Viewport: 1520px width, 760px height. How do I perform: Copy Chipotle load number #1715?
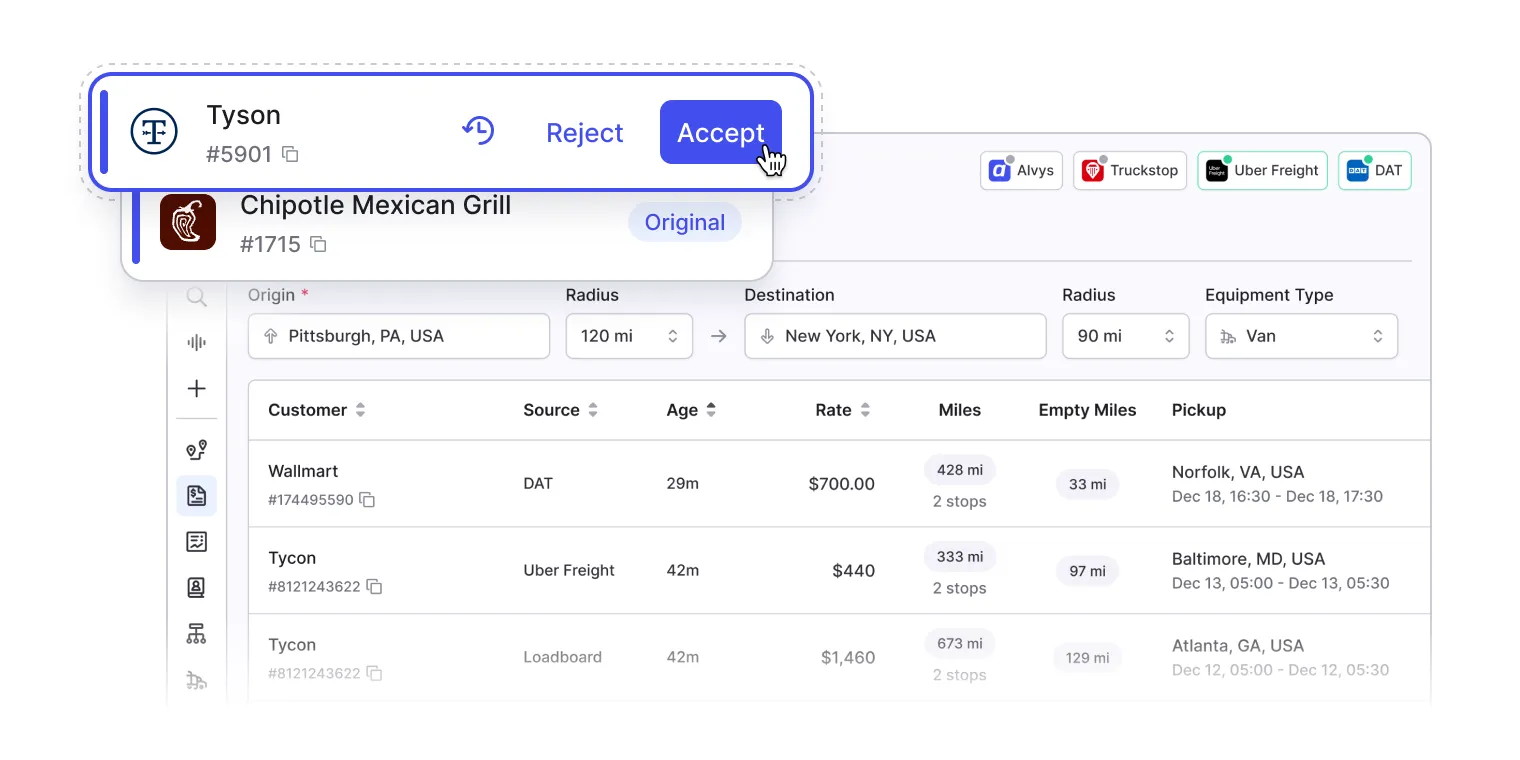(x=318, y=244)
